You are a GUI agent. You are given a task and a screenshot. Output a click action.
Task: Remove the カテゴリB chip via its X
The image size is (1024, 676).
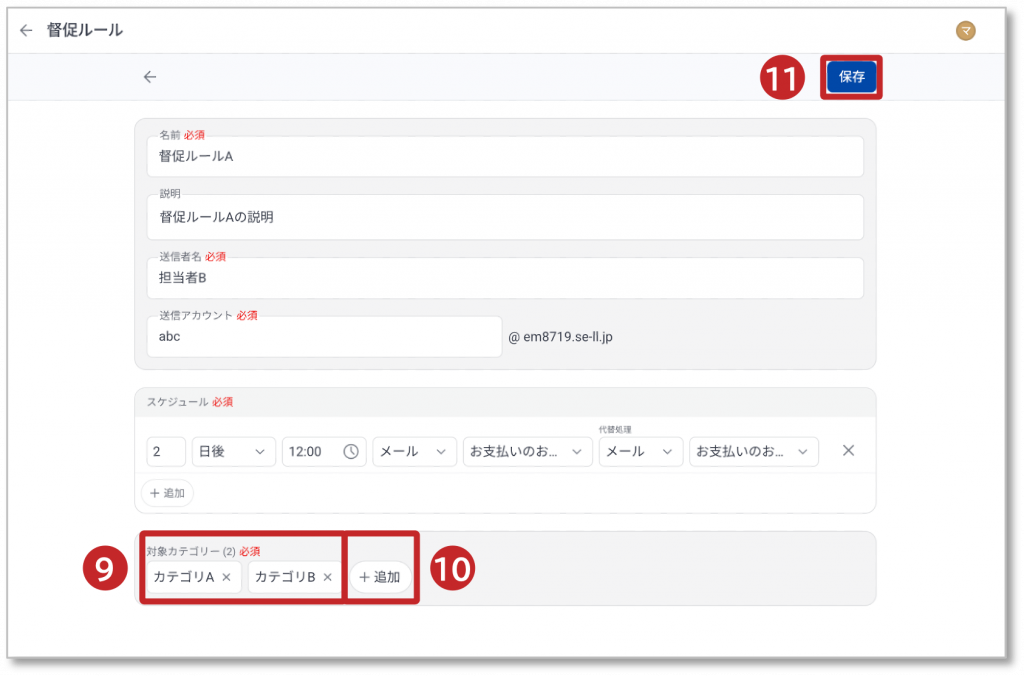point(327,577)
